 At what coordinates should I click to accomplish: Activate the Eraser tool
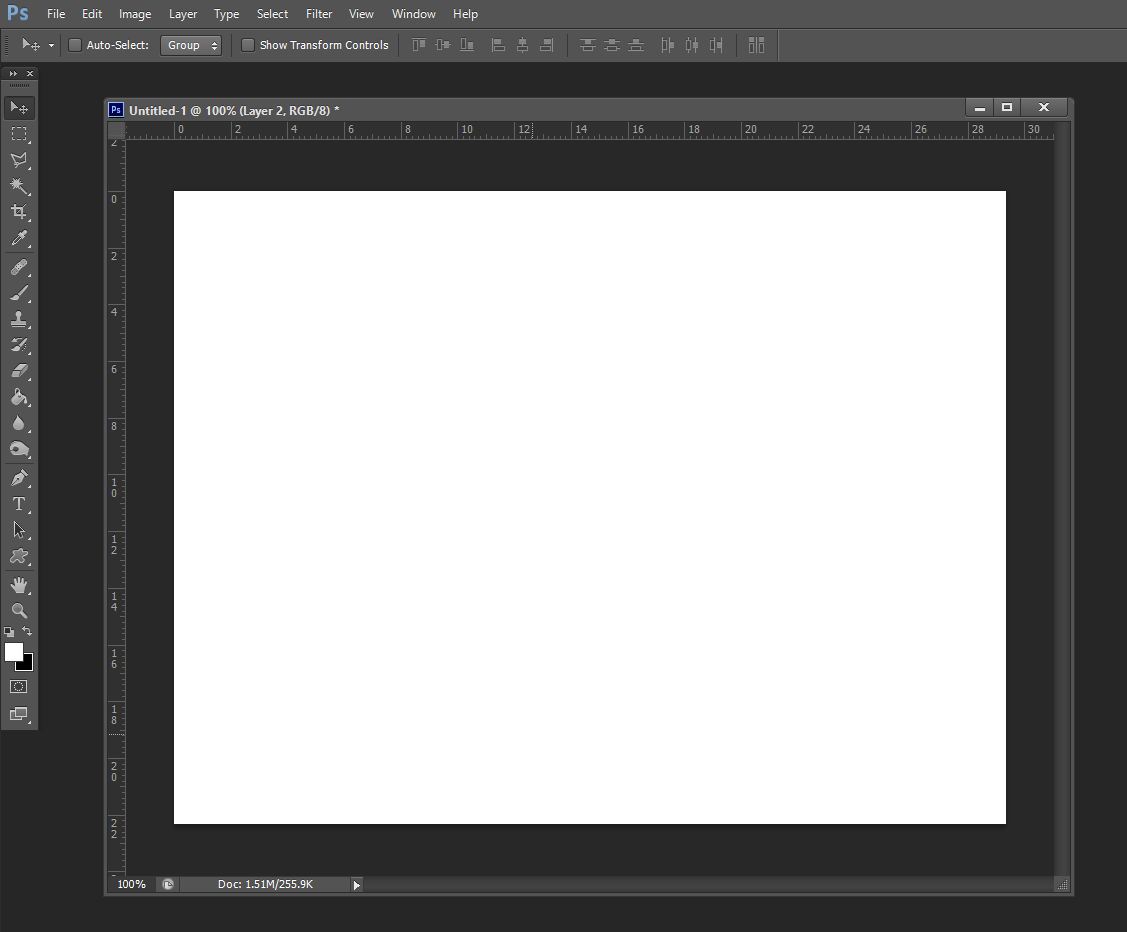(x=19, y=371)
